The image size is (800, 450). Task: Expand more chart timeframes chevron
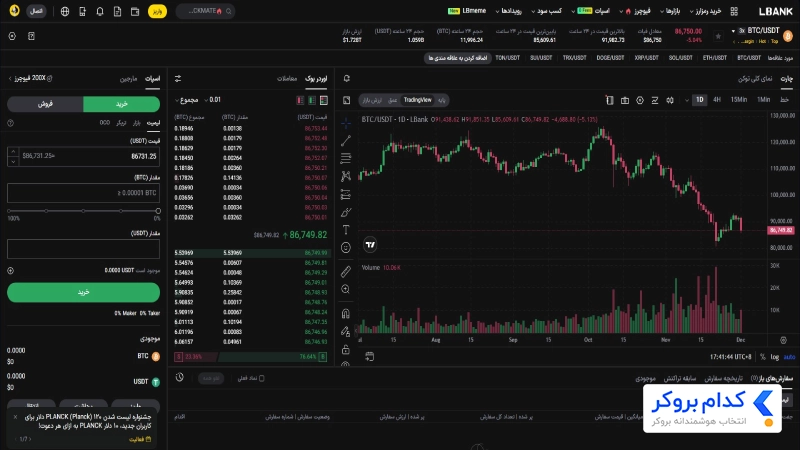(x=687, y=100)
